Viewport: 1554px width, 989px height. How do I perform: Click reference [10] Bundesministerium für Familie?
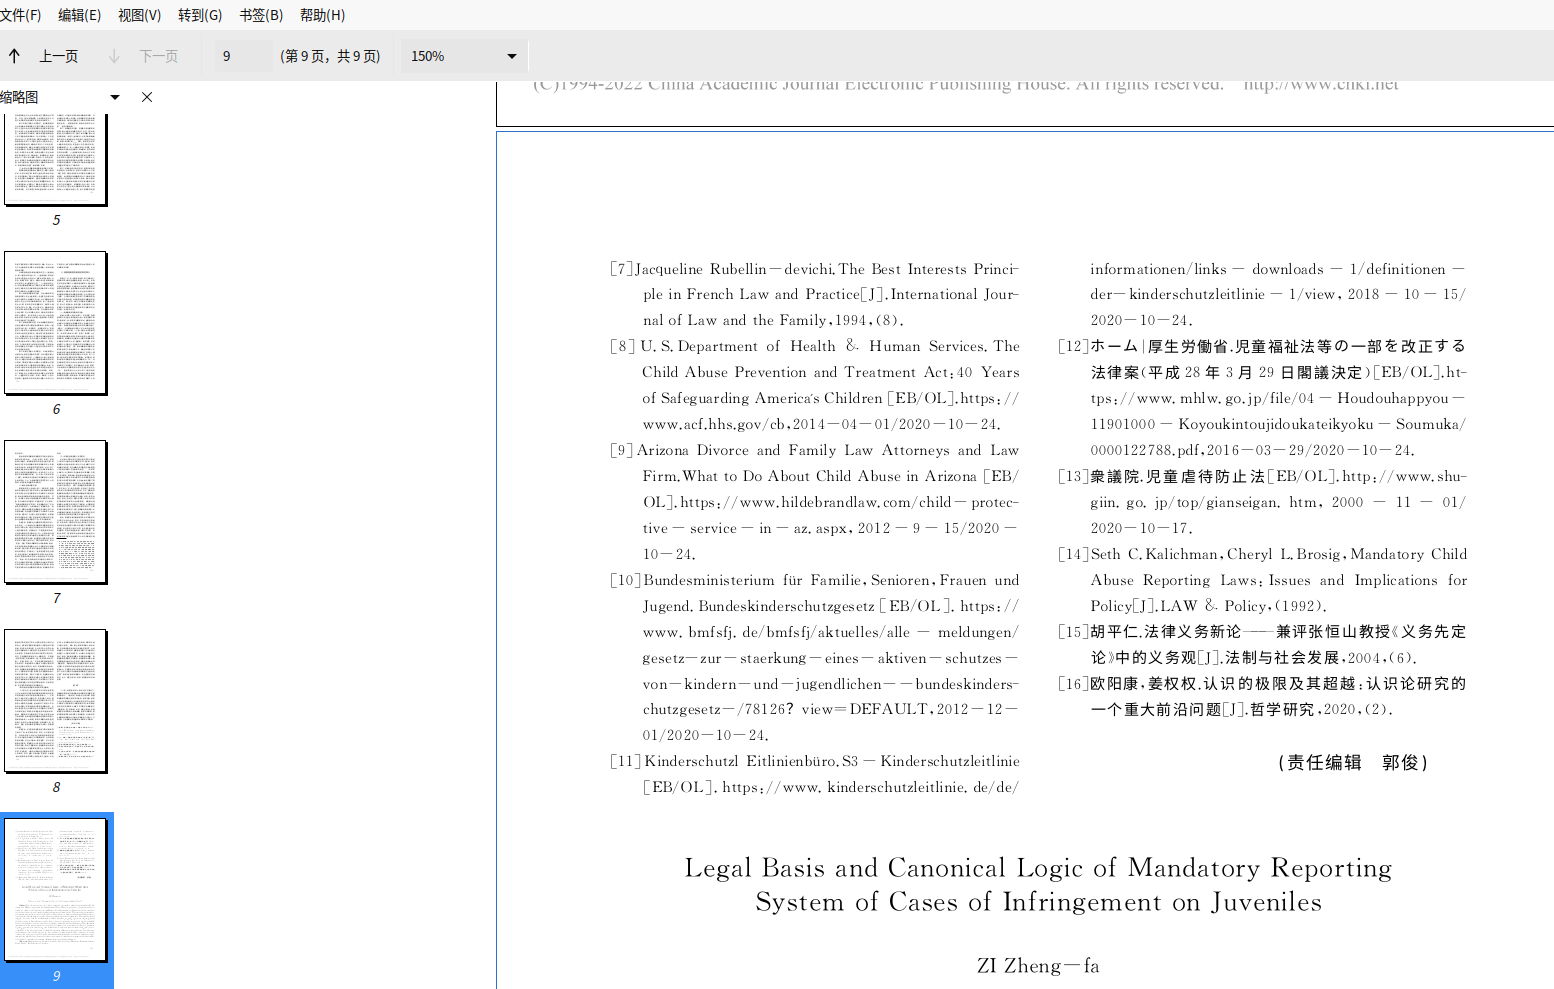(x=815, y=658)
